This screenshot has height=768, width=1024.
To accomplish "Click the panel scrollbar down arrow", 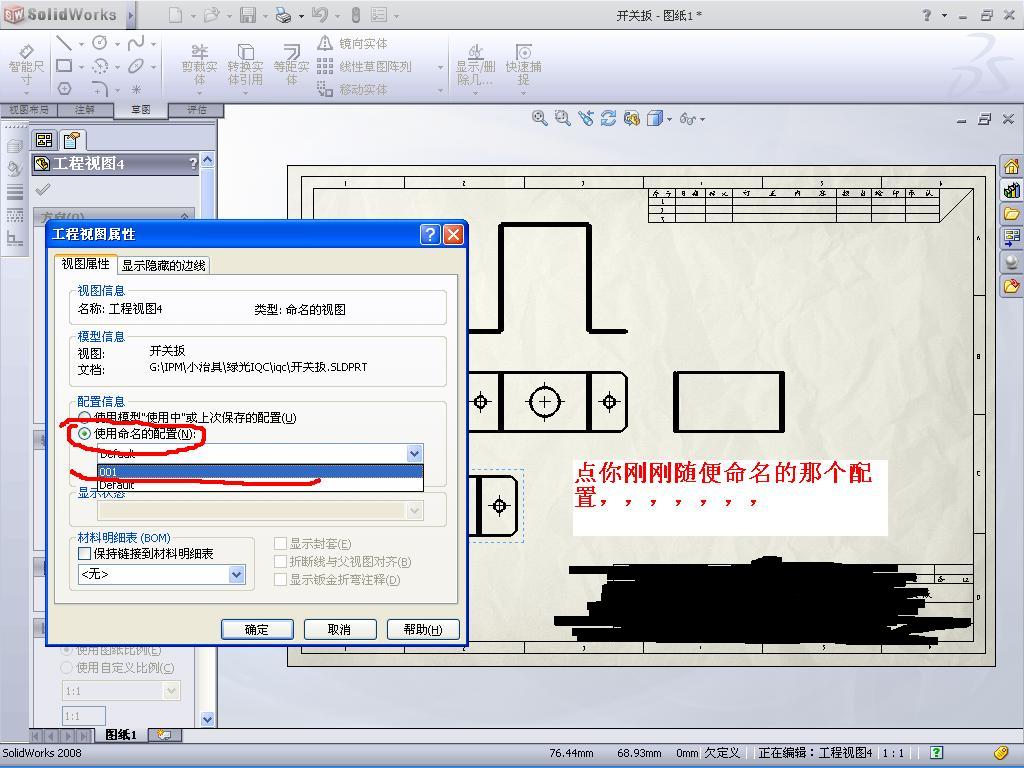I will [208, 719].
